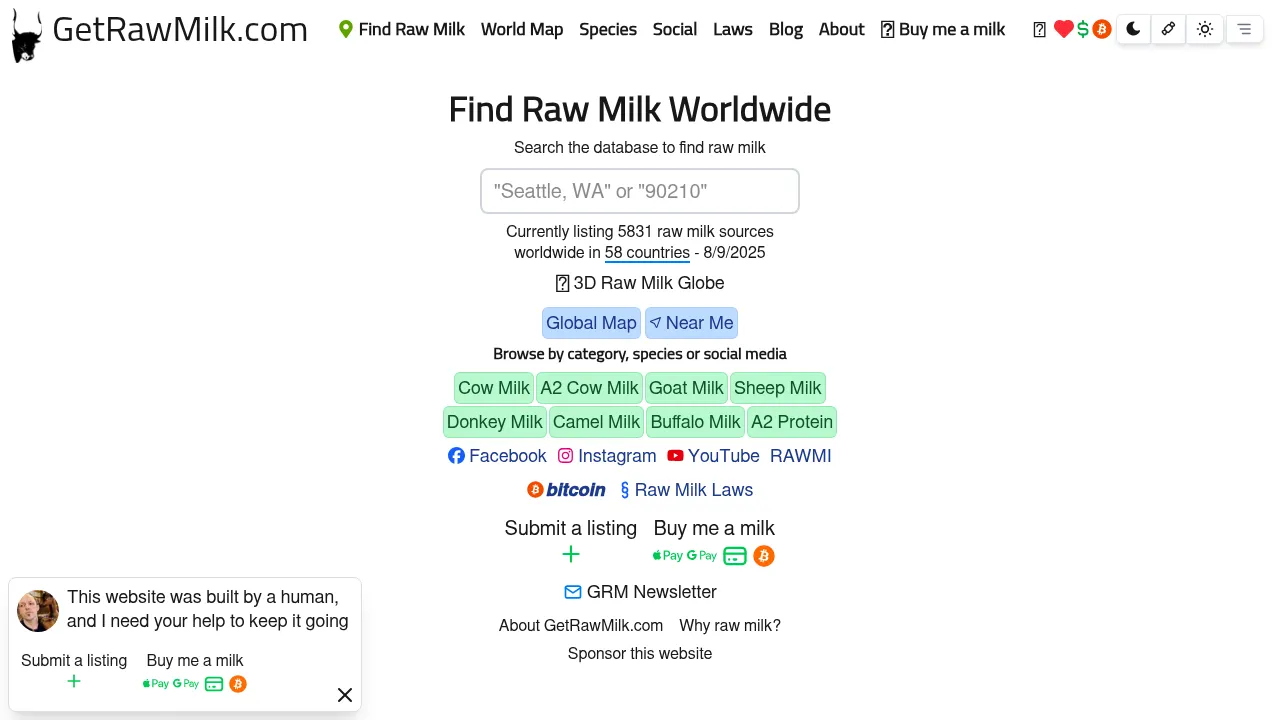Click Submit a listing in the popup
1280x720 pixels.
tap(74, 660)
